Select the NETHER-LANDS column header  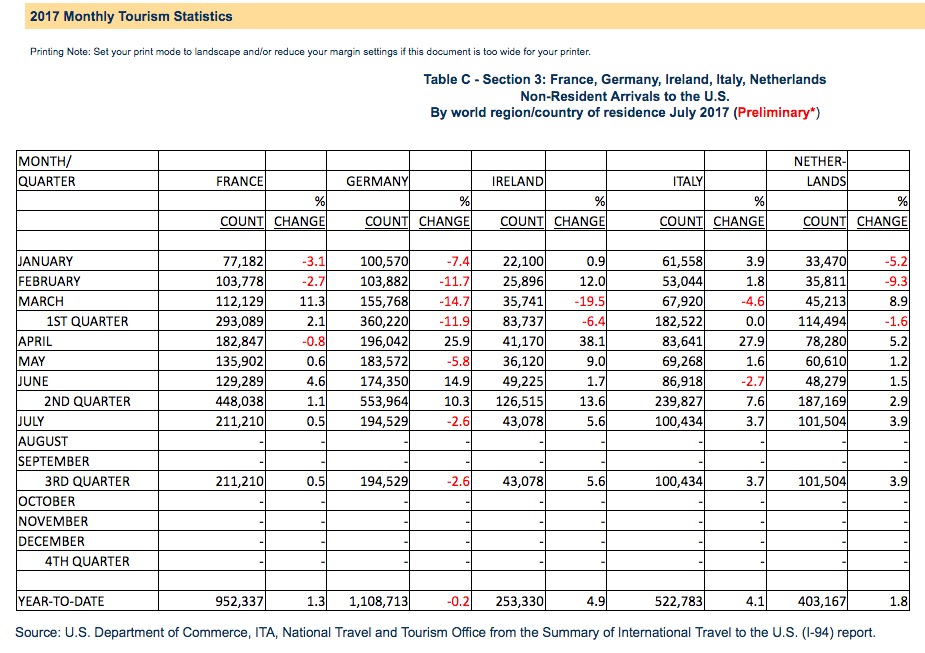820,171
